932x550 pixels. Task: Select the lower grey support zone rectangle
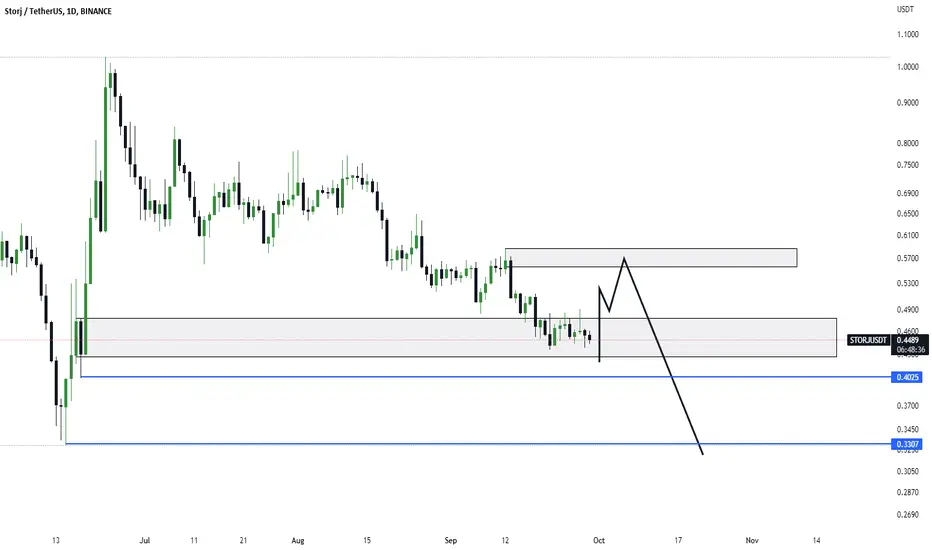click(x=456, y=338)
